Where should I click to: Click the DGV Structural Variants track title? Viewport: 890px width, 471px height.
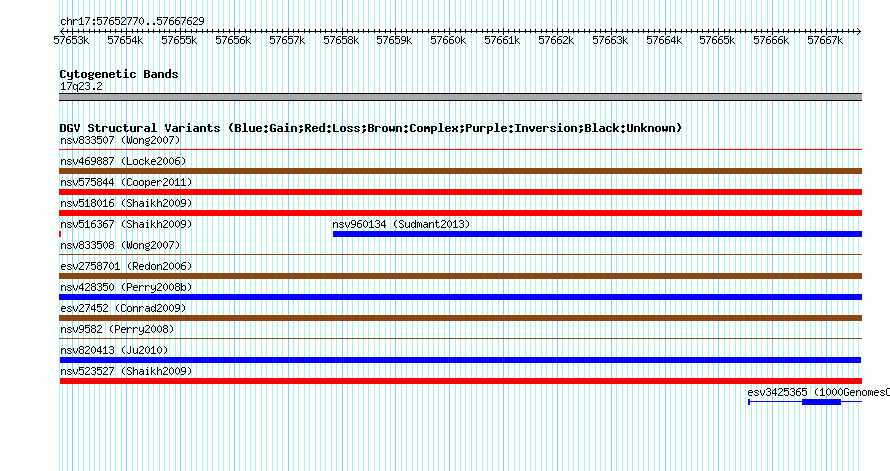coord(371,128)
